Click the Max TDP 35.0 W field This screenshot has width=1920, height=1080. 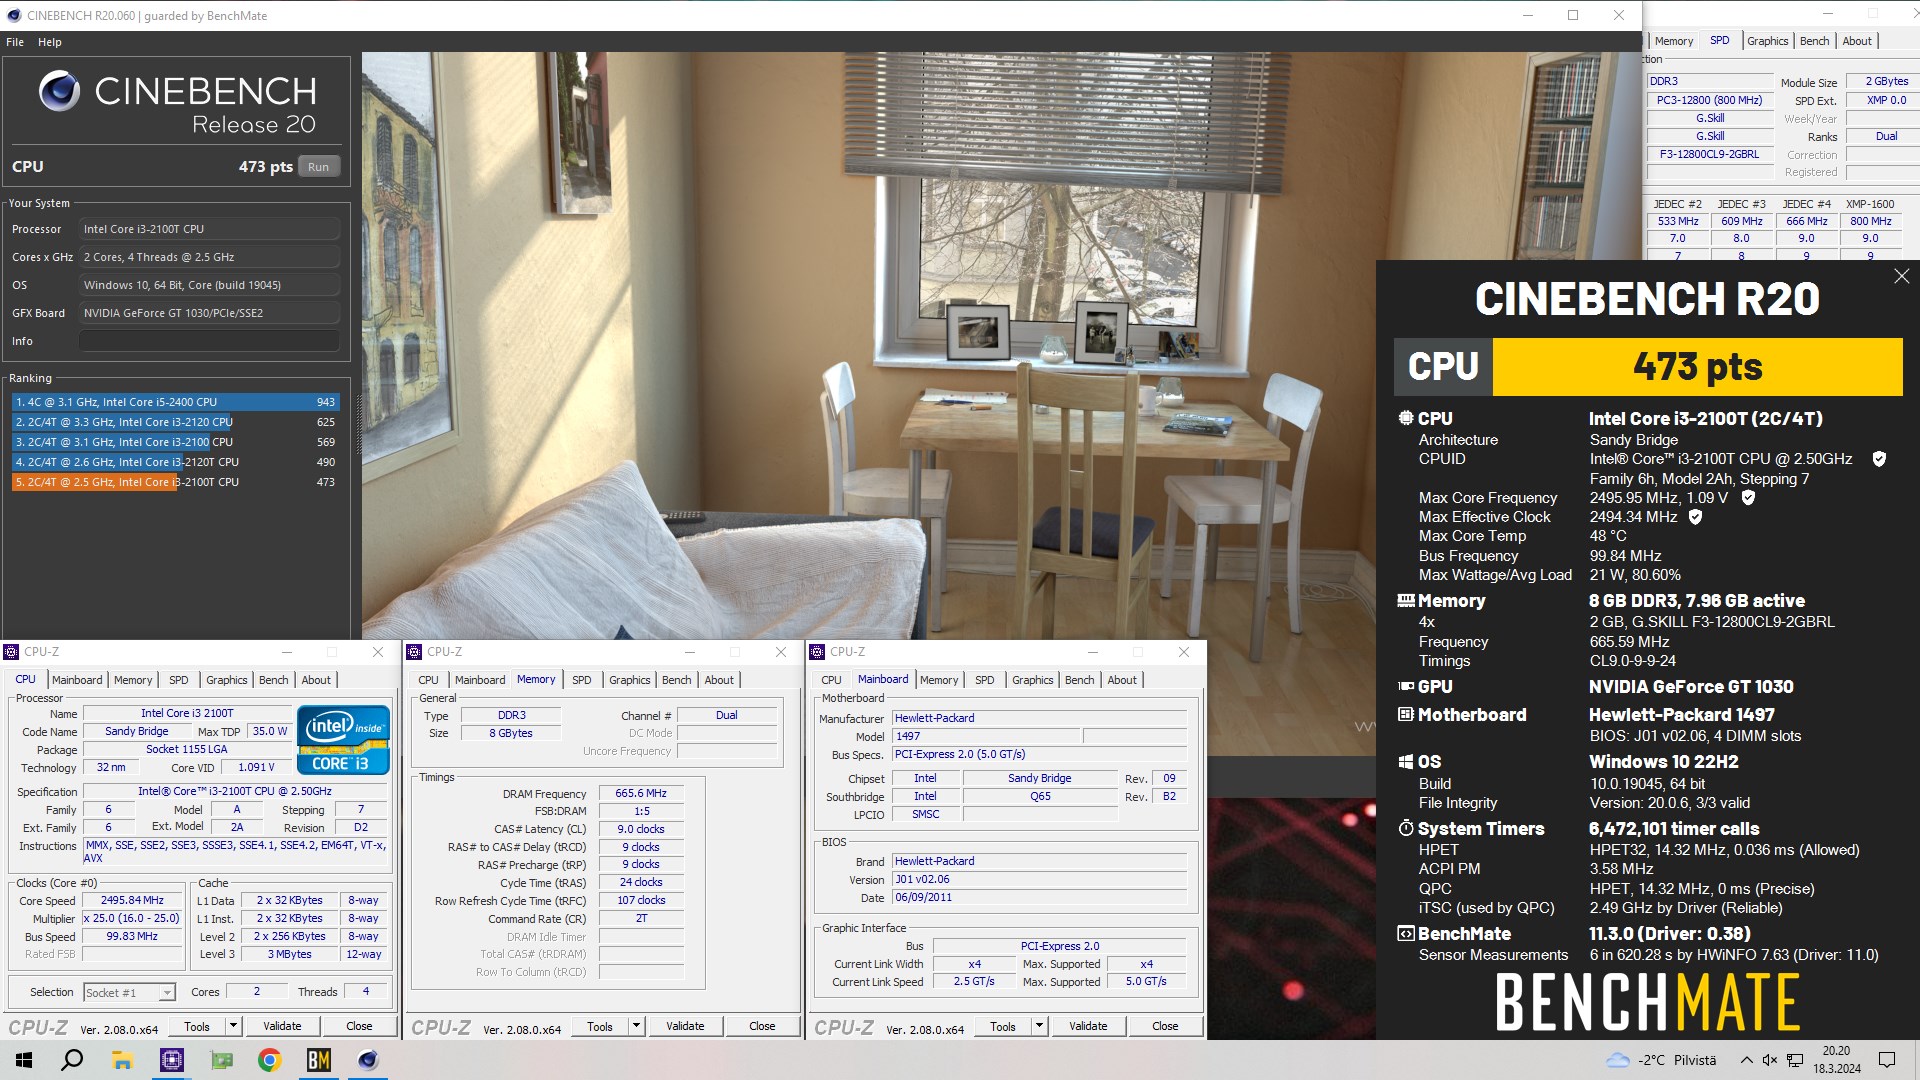point(269,732)
